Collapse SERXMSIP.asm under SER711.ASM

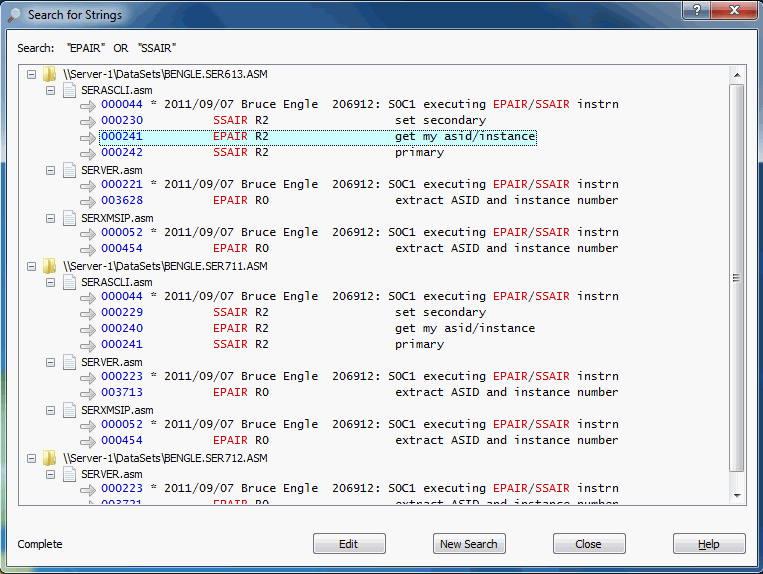(50, 411)
